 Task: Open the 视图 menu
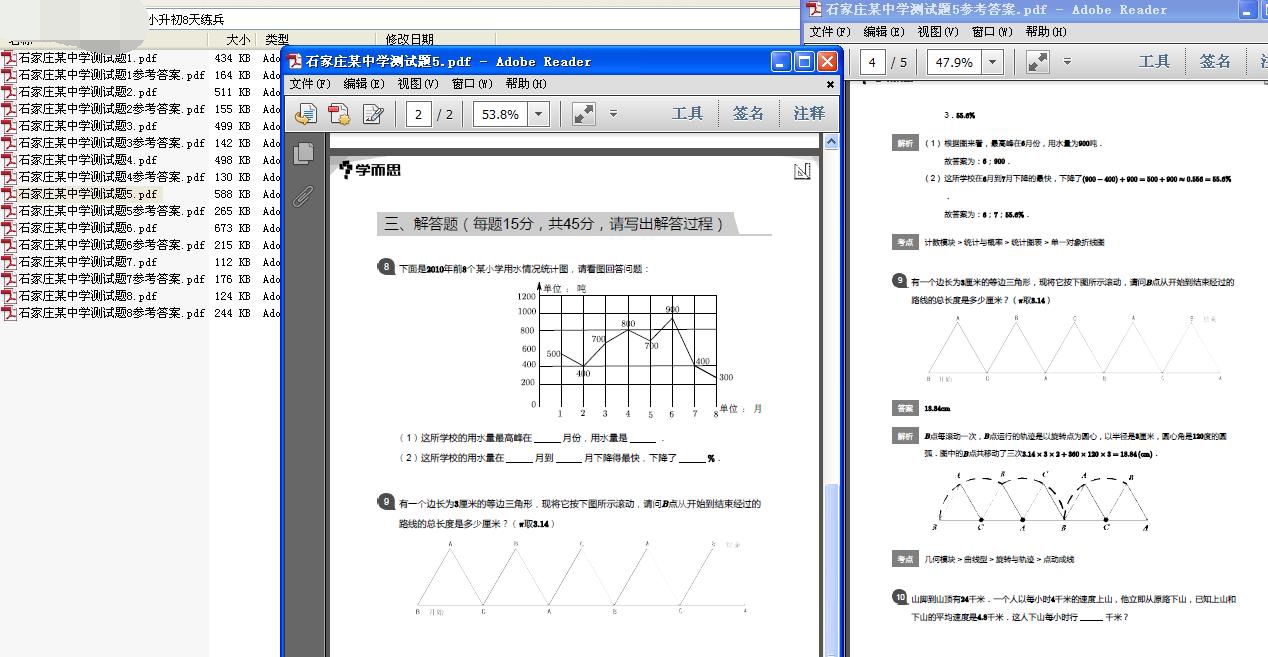(420, 85)
